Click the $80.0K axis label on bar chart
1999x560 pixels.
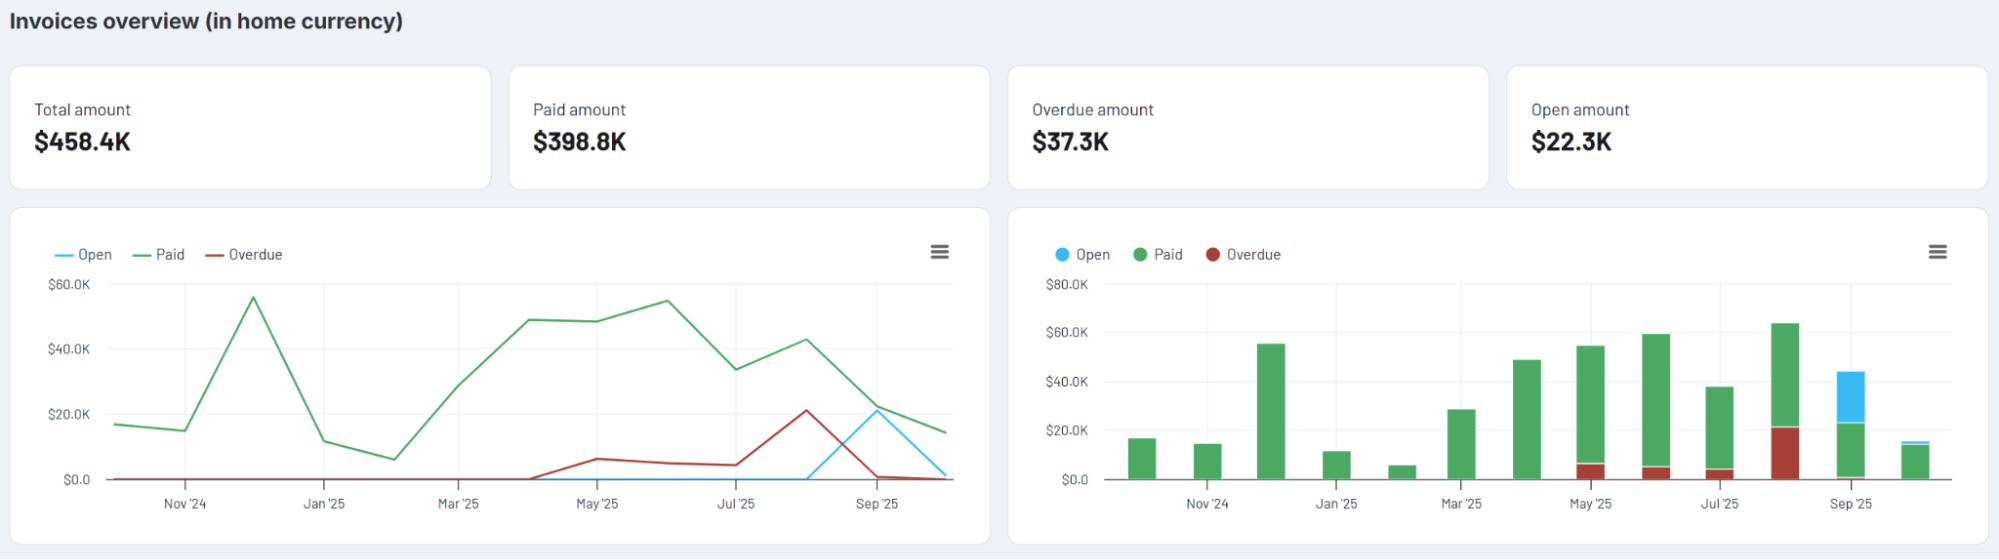pos(1067,285)
